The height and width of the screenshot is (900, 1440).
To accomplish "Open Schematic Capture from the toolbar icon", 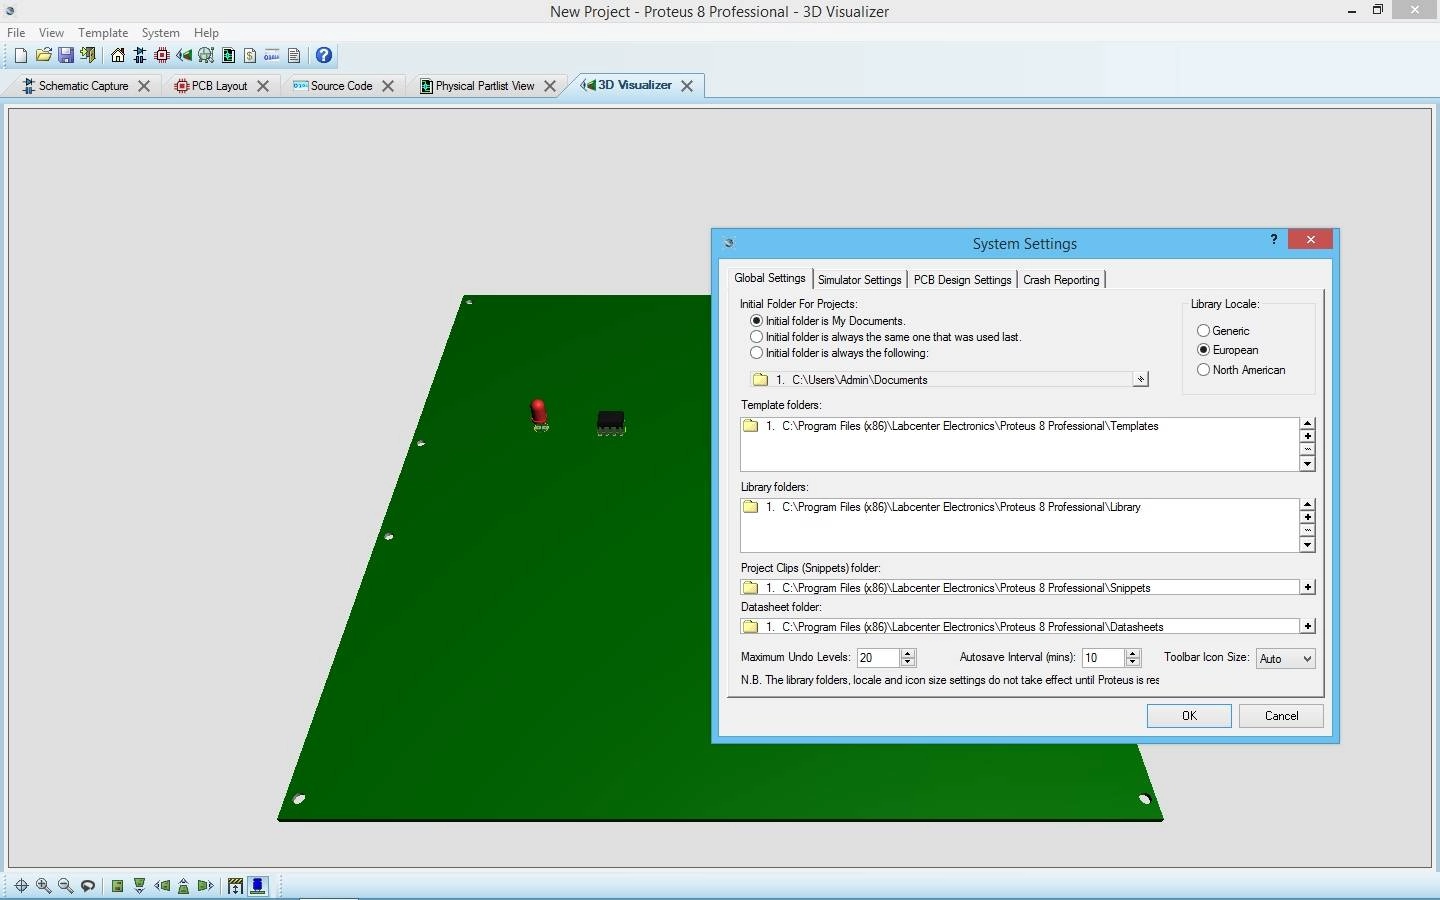I will (140, 56).
